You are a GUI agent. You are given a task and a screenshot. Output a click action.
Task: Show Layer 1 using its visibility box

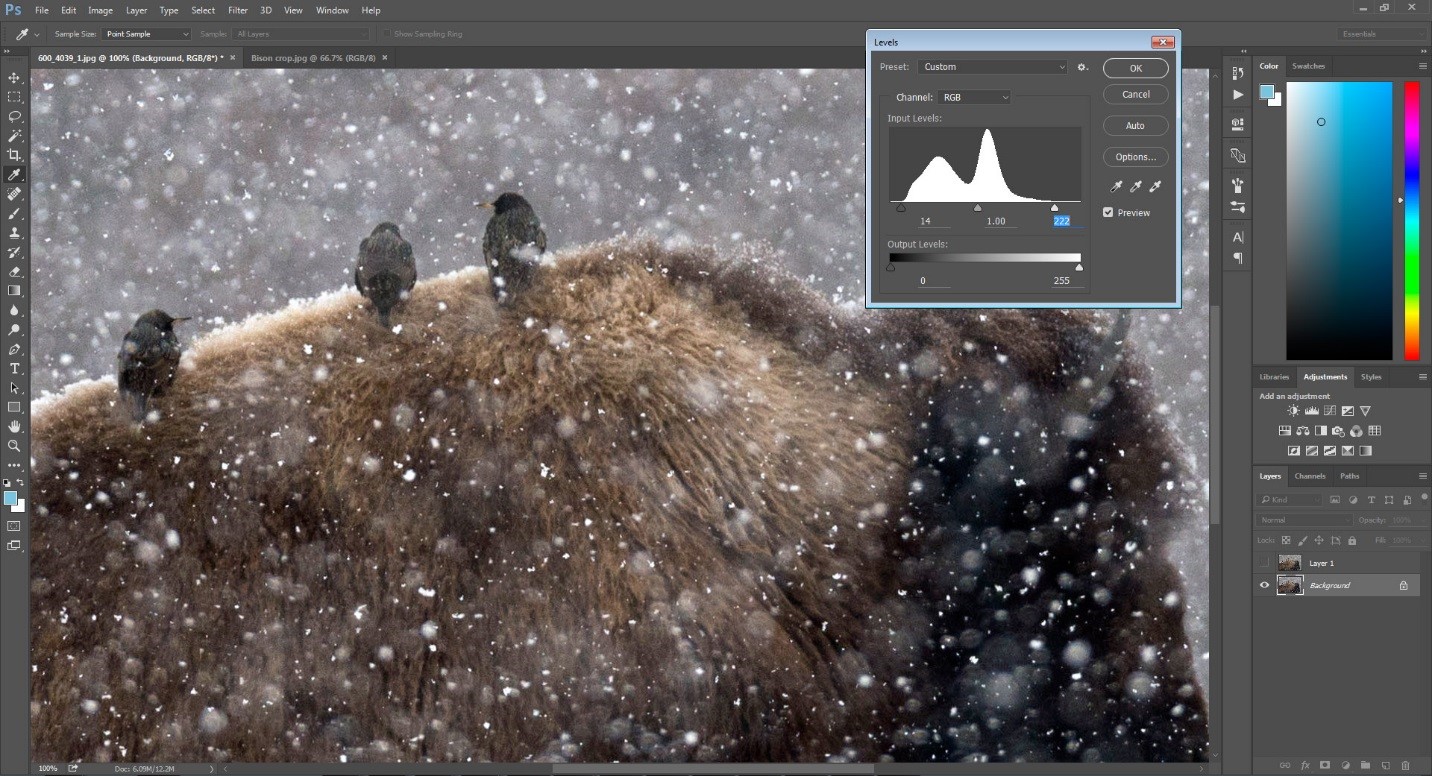tap(1264, 563)
